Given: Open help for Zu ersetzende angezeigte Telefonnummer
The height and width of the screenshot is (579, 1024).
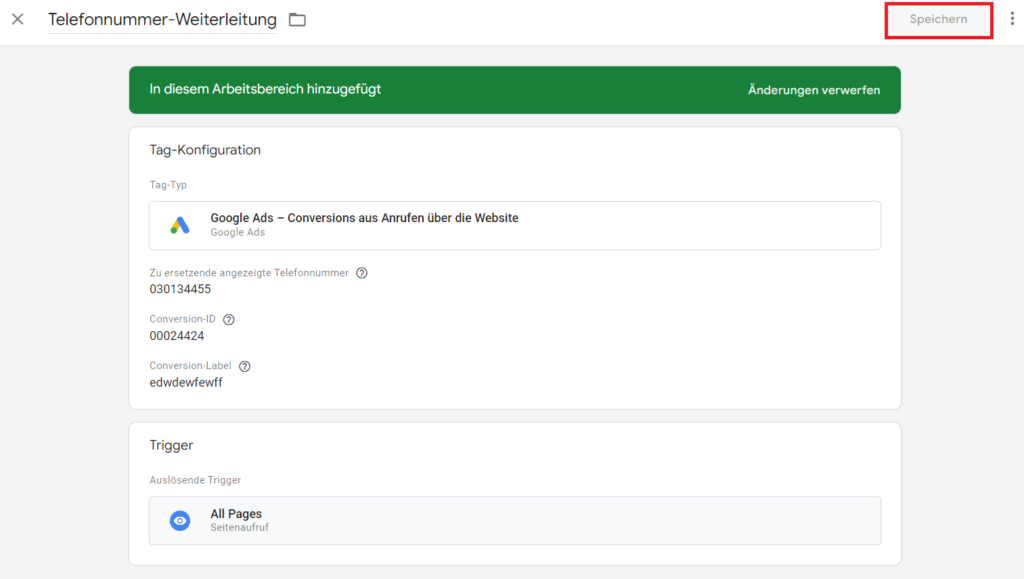Looking at the screenshot, I should pos(362,273).
